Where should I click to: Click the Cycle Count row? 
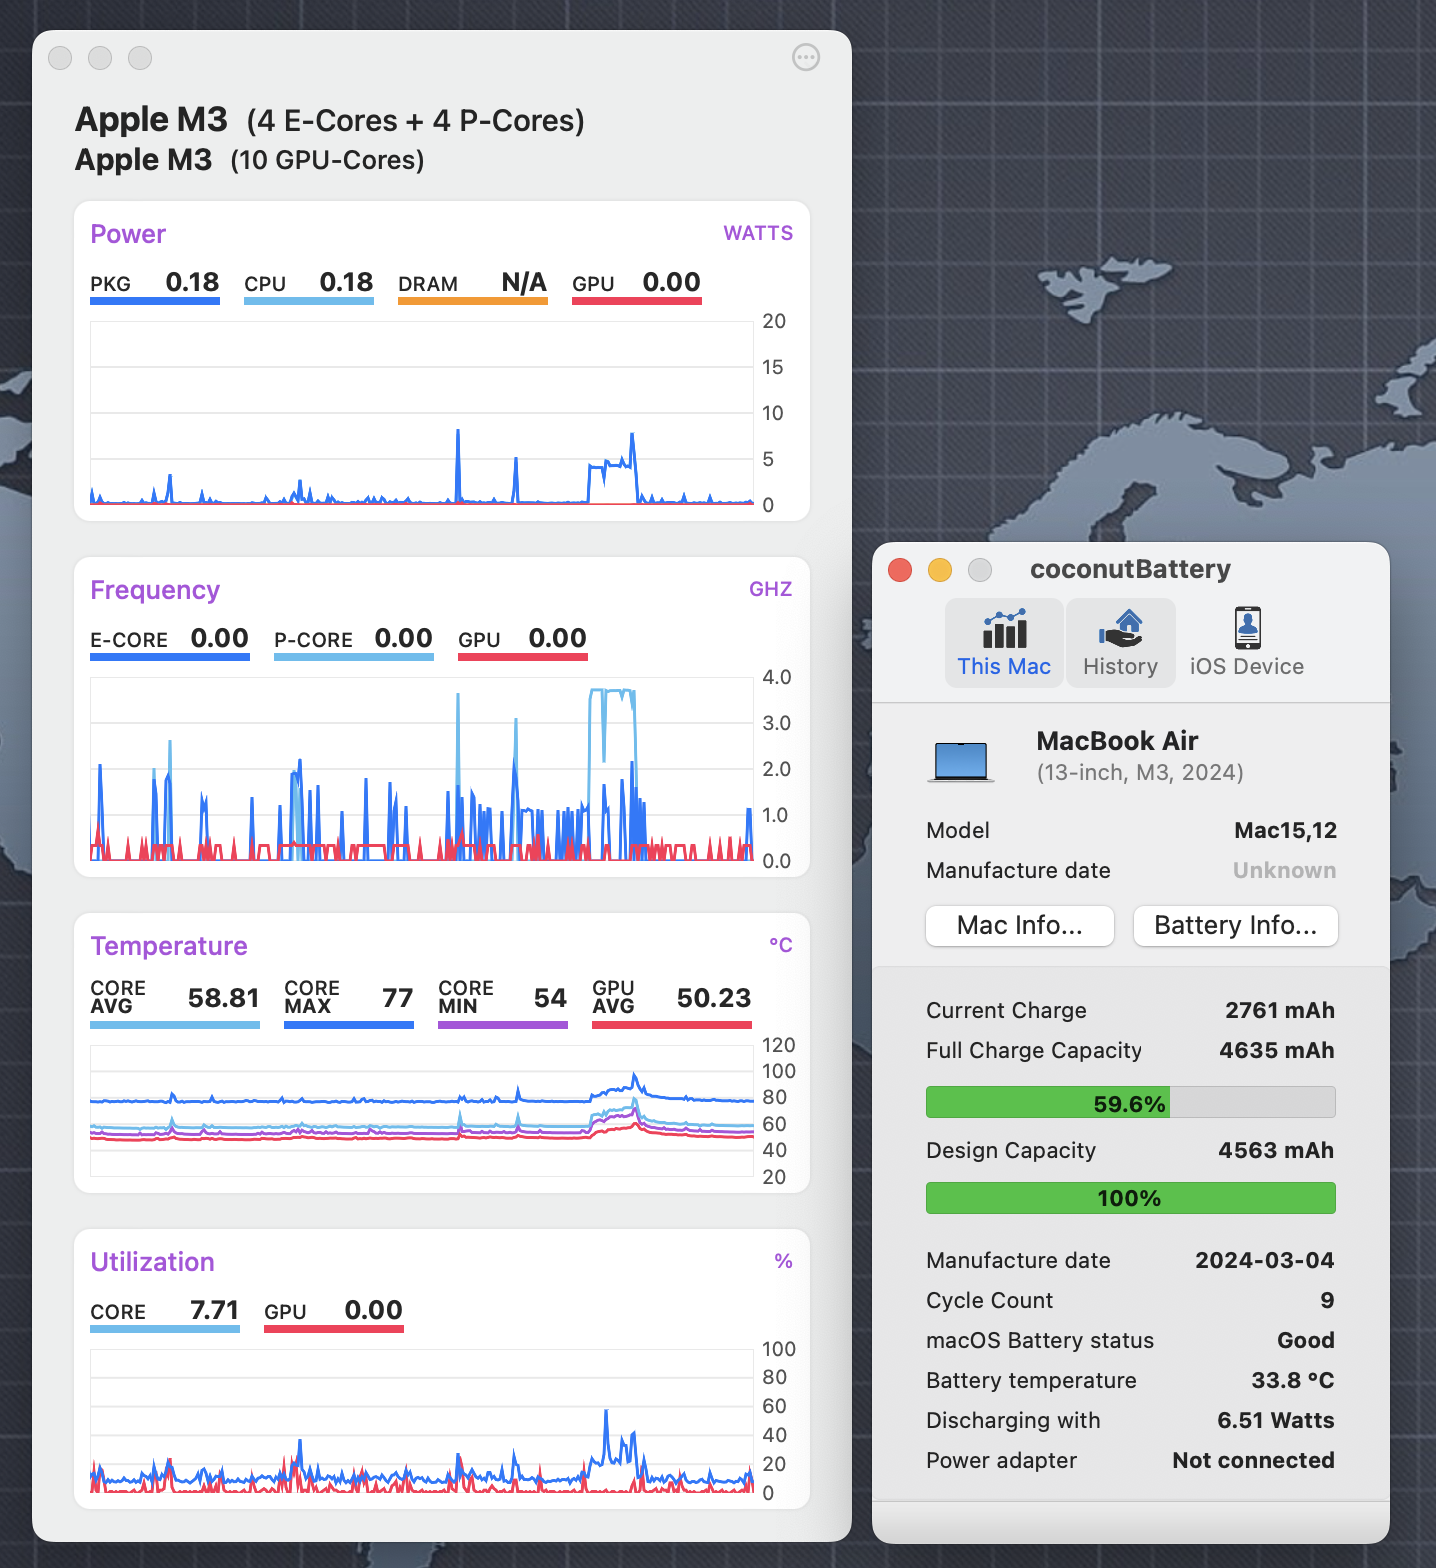pyautogui.click(x=1130, y=1300)
